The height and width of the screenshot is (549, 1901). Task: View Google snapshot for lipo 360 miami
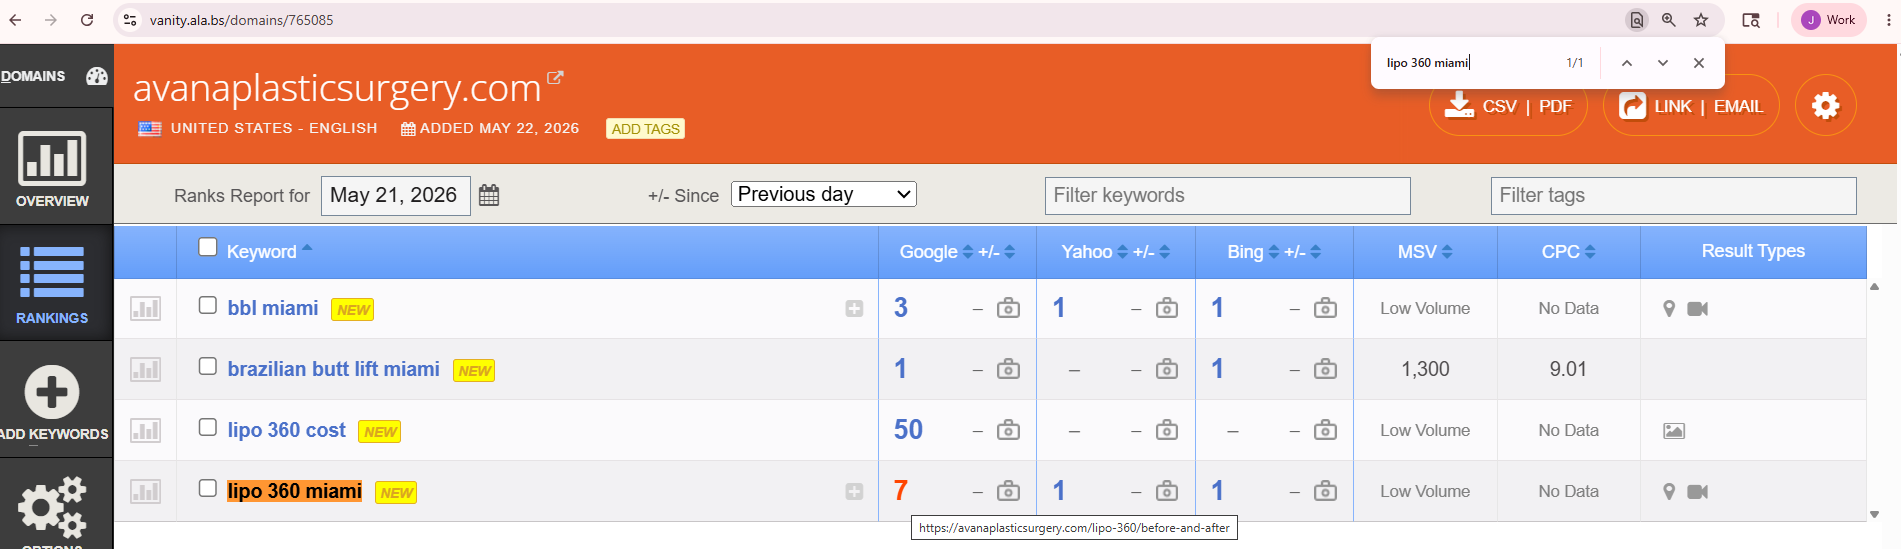(x=1009, y=491)
